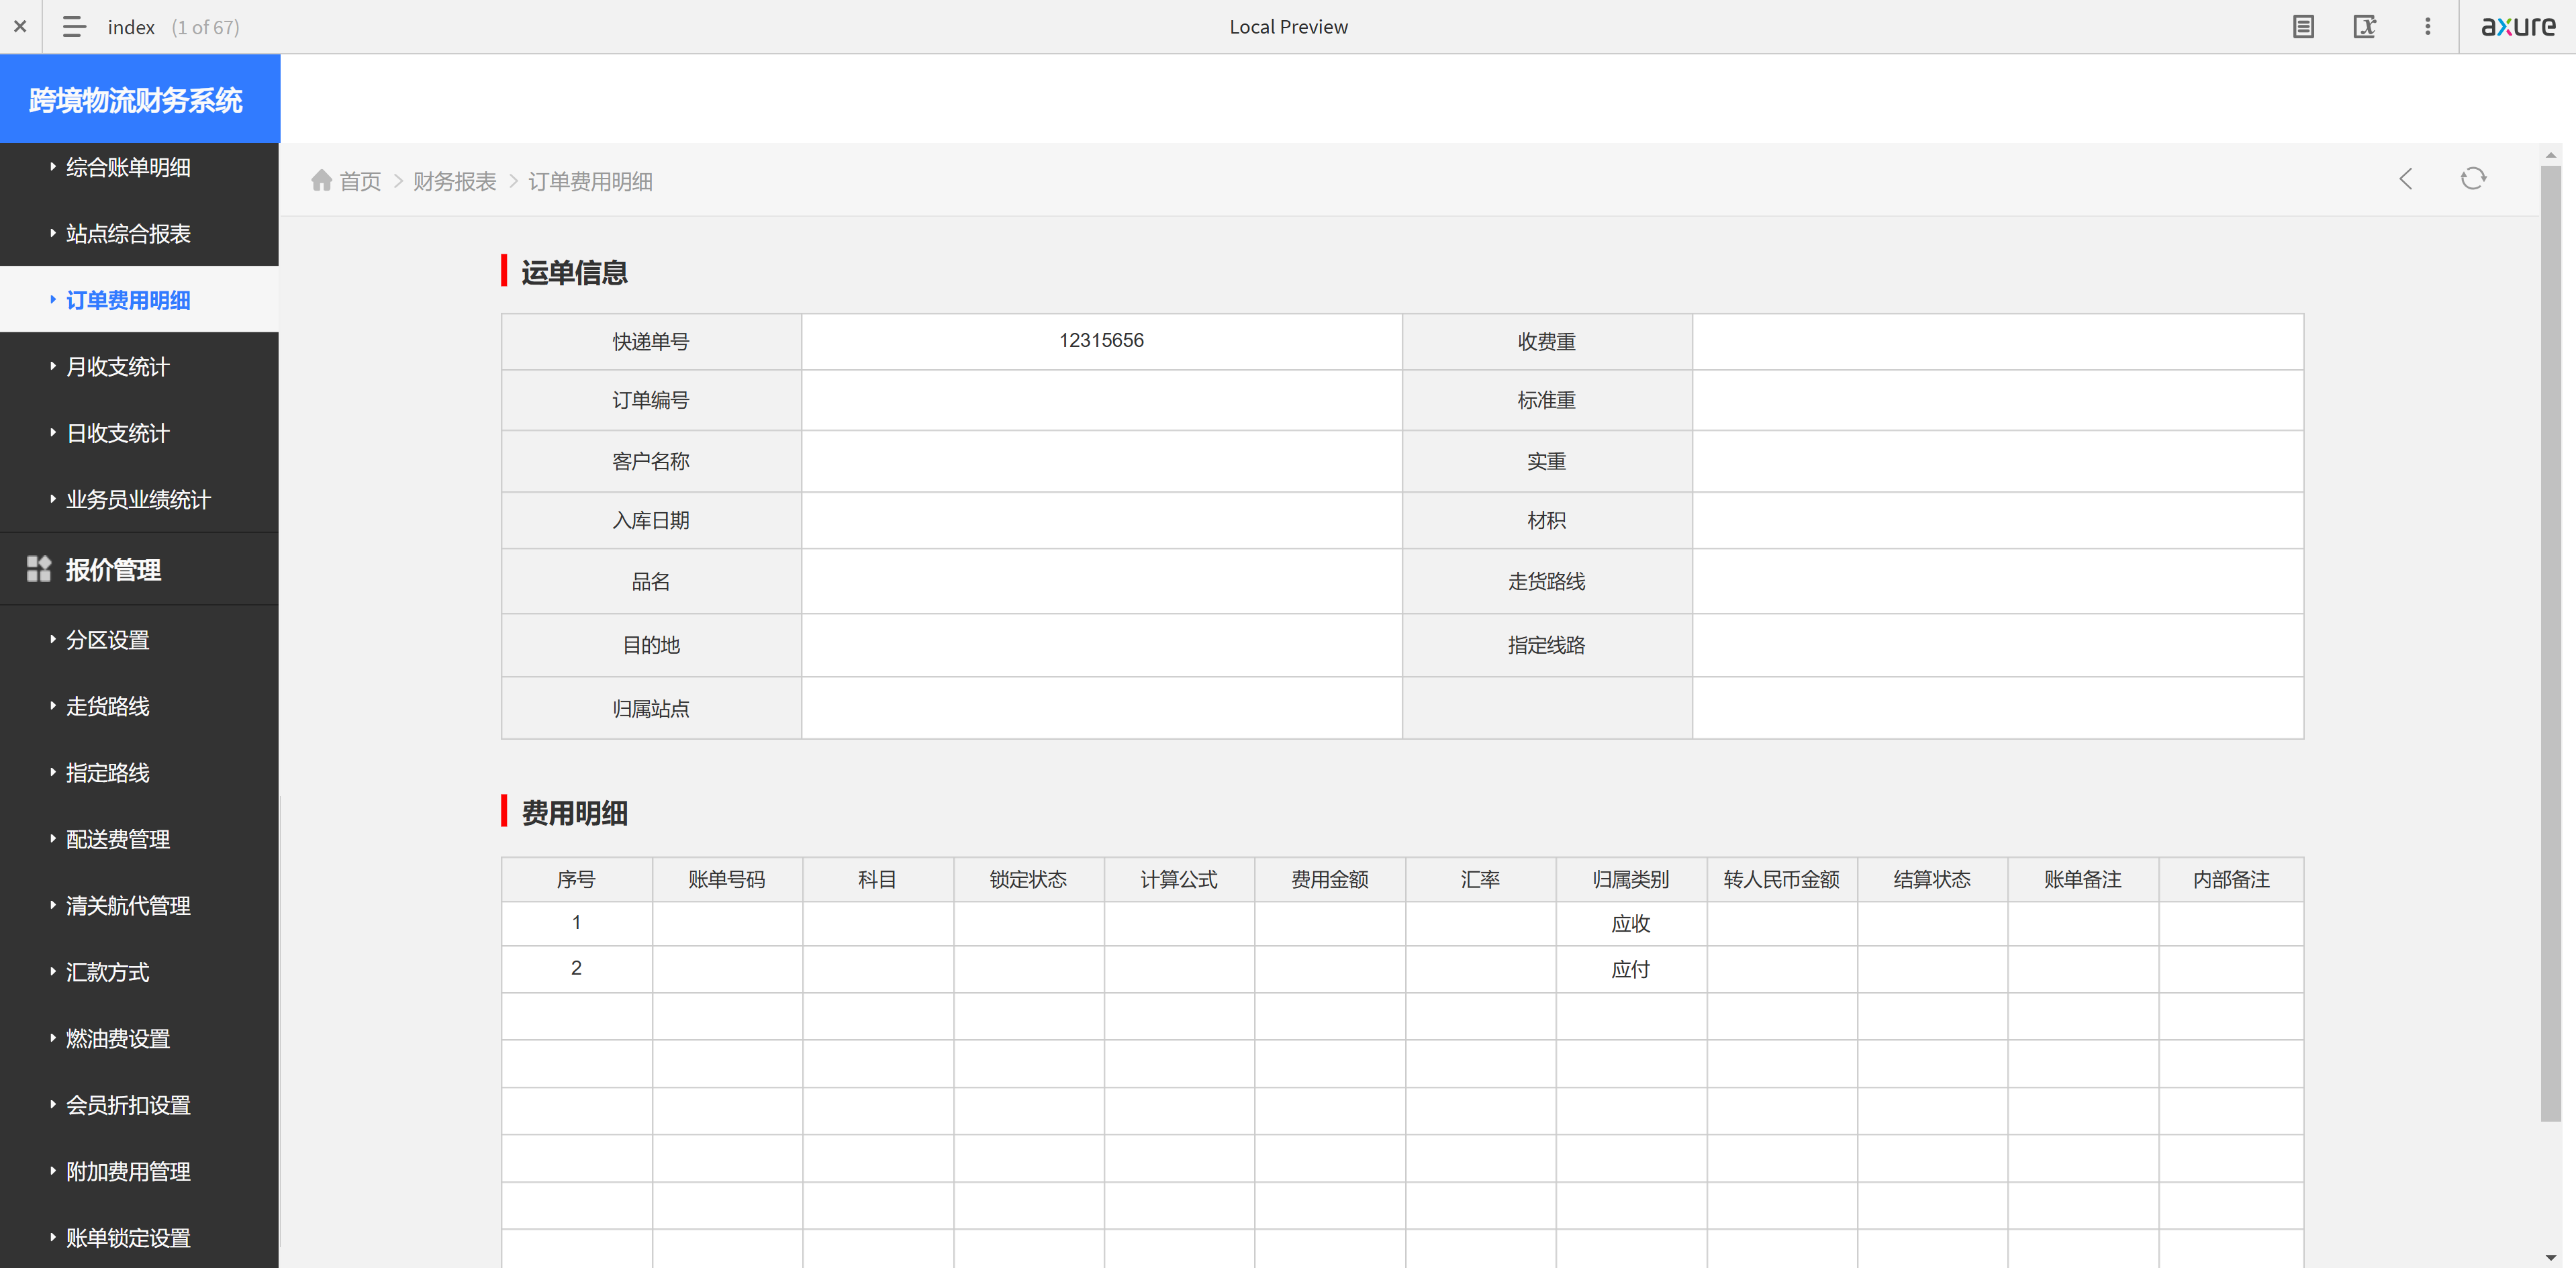Click 财务报表 breadcrumb link
Image resolution: width=2576 pixels, height=1268 pixels.
tap(454, 181)
